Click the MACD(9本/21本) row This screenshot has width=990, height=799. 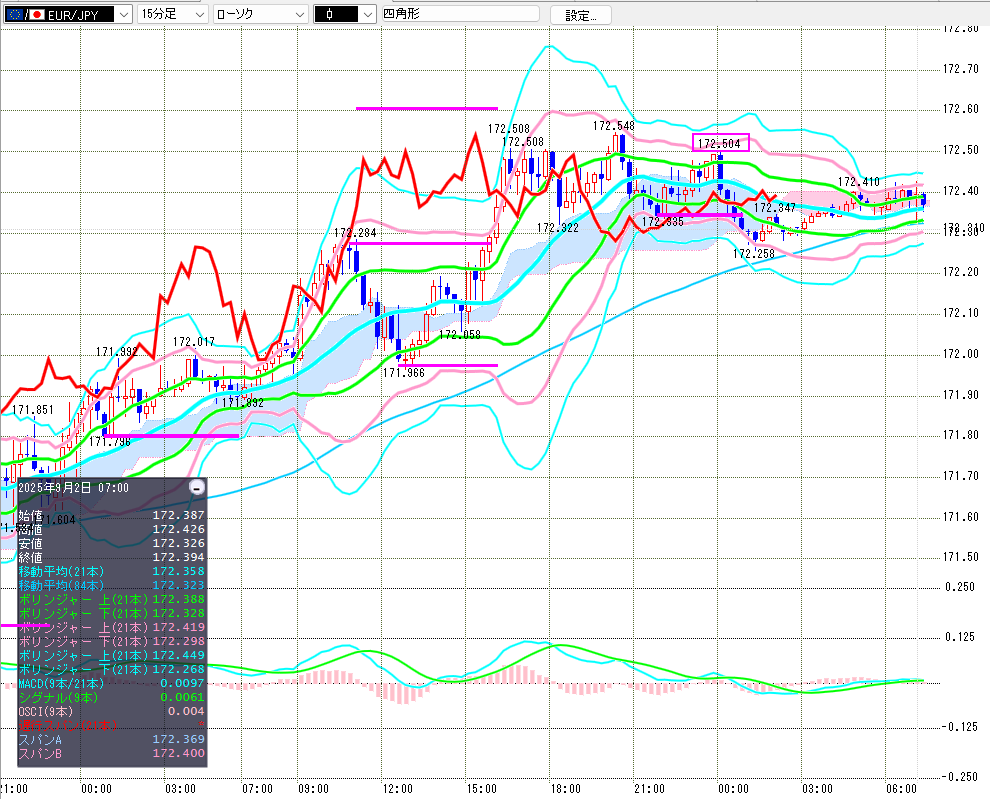pyautogui.click(x=111, y=683)
